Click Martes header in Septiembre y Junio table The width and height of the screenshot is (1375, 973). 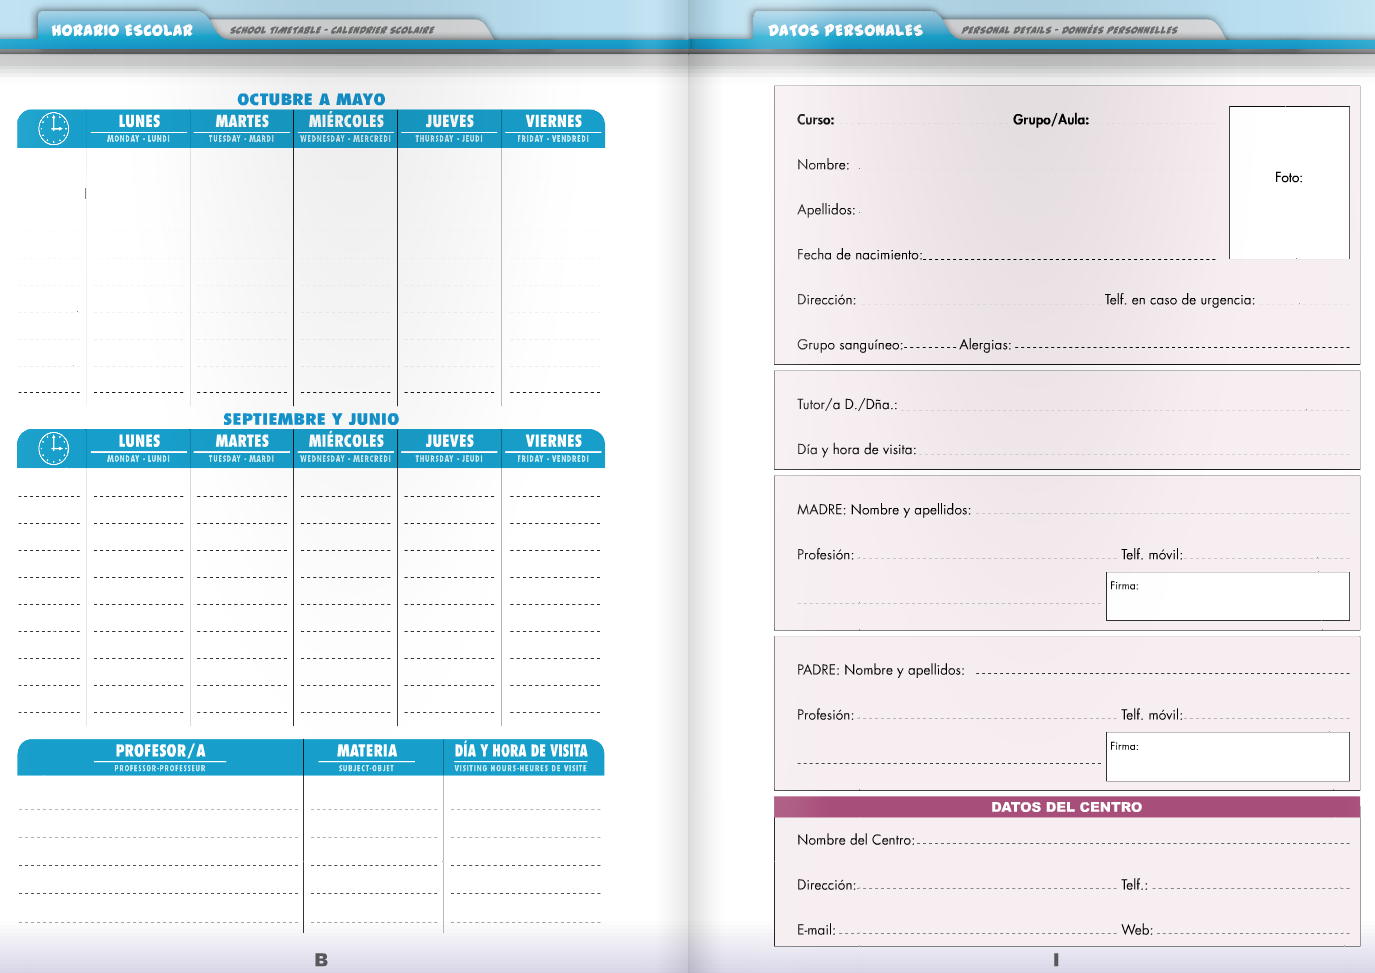(x=242, y=448)
